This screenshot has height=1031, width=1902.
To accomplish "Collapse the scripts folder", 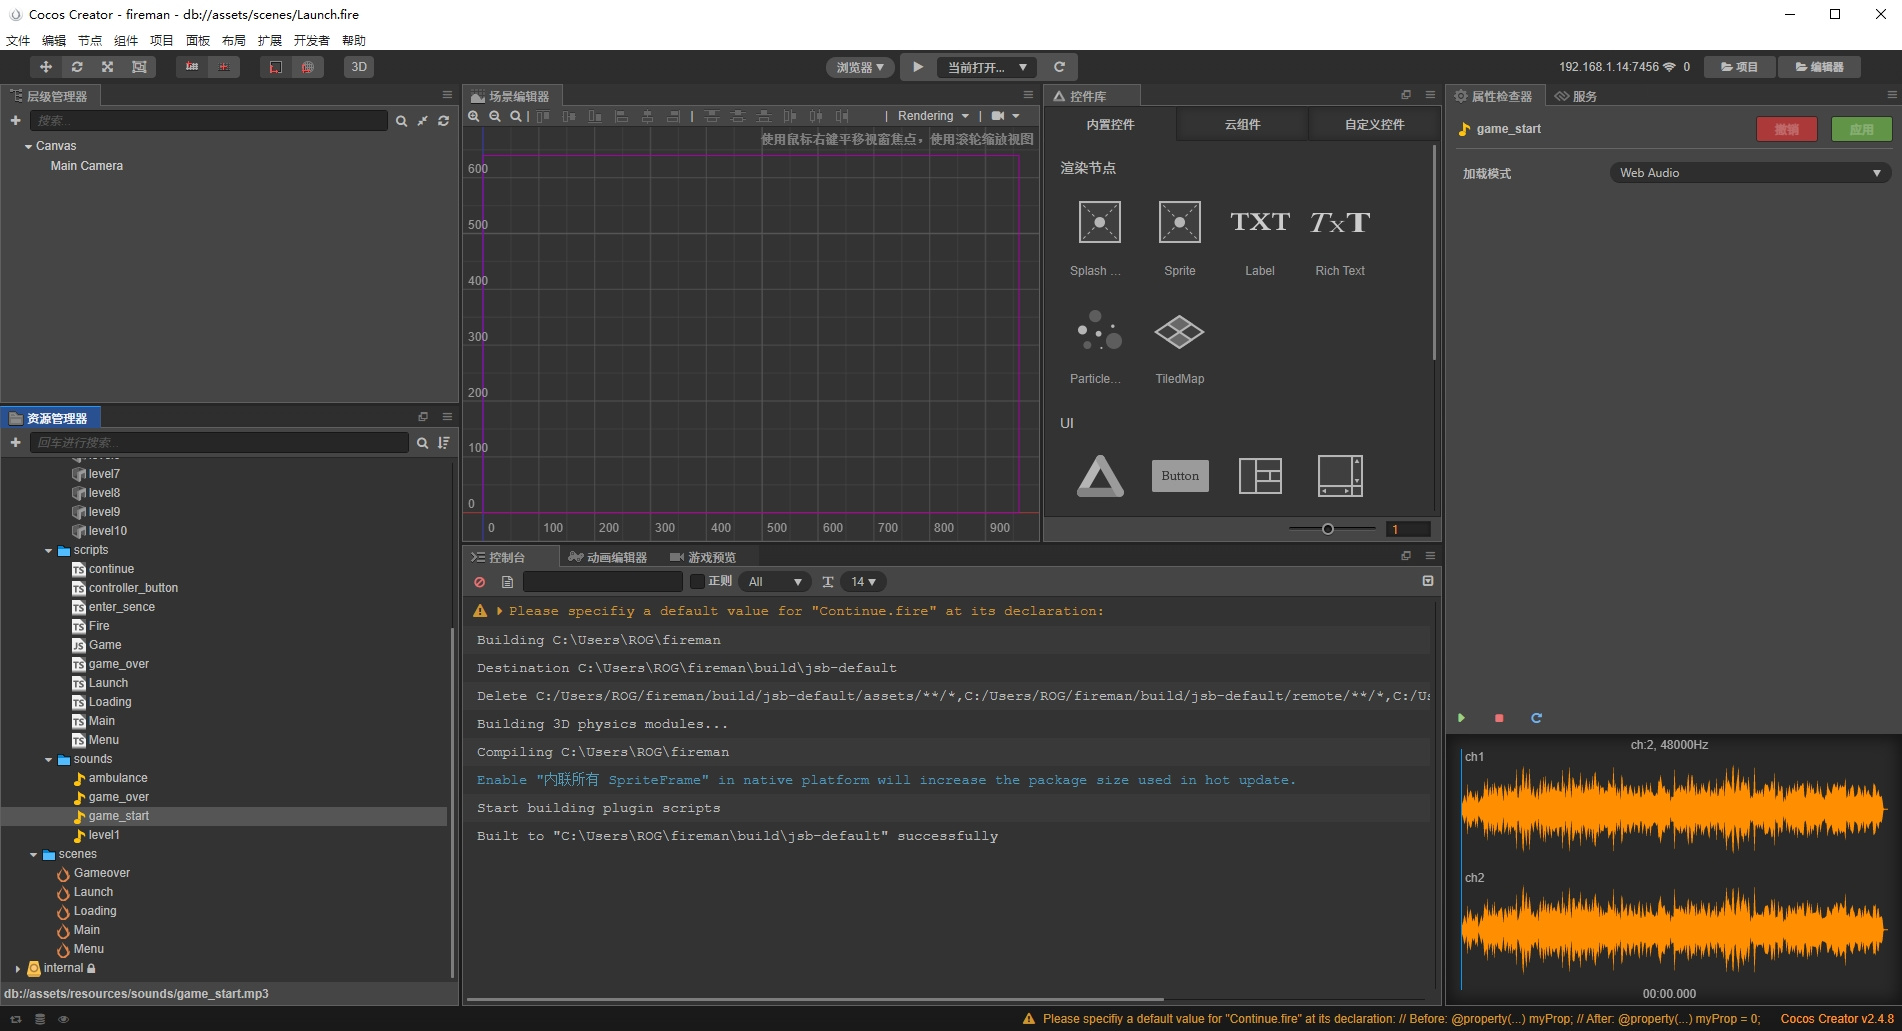I will (x=48, y=551).
